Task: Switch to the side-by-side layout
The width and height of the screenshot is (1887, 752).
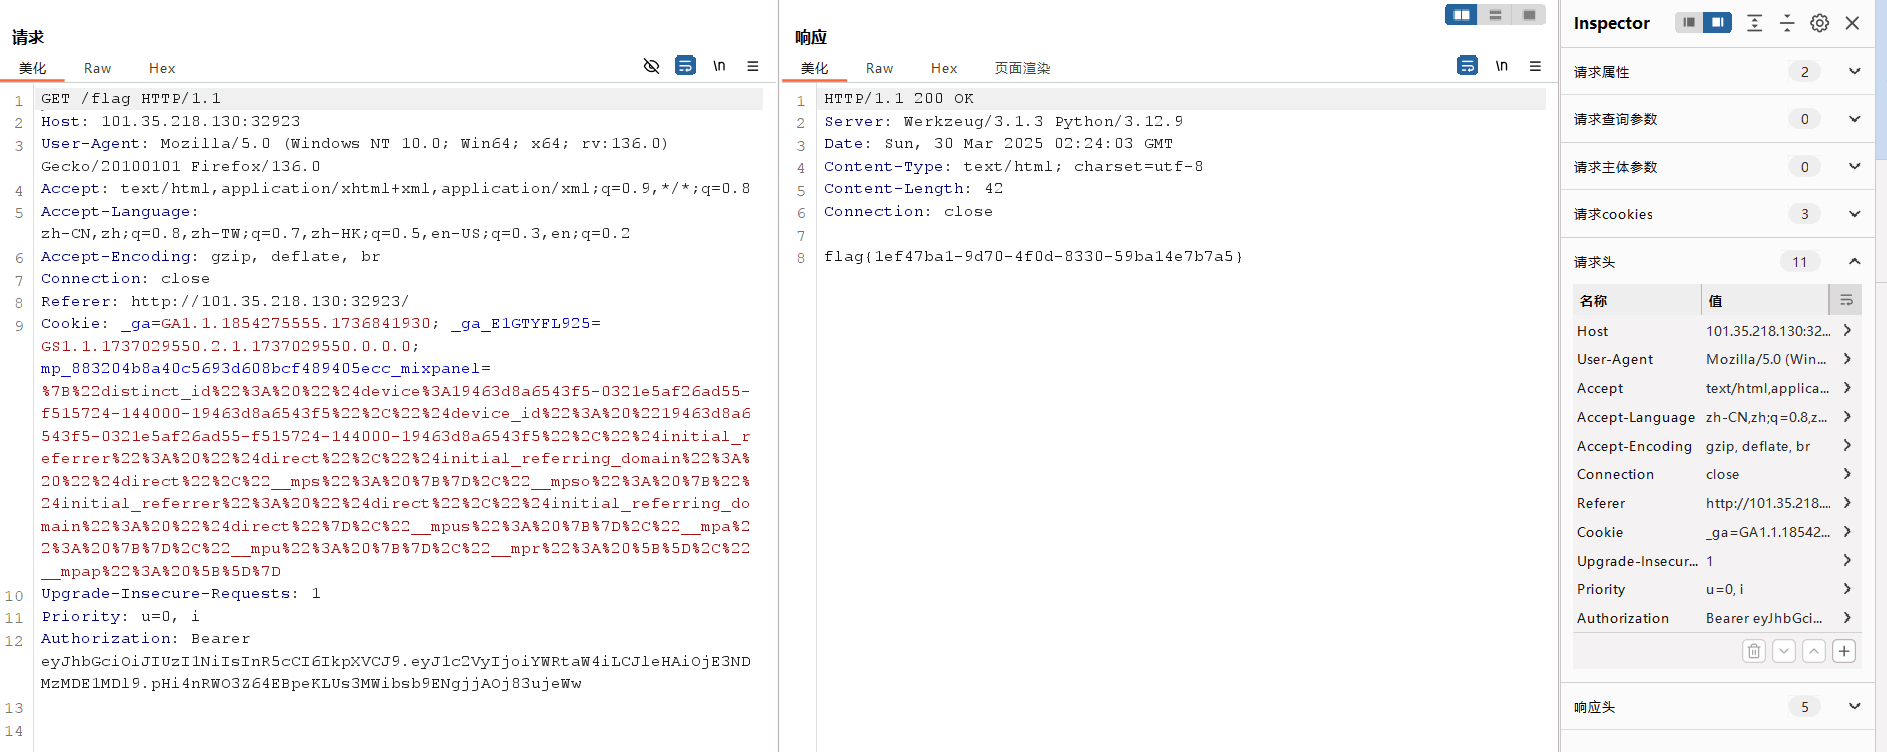Action: 1461,15
